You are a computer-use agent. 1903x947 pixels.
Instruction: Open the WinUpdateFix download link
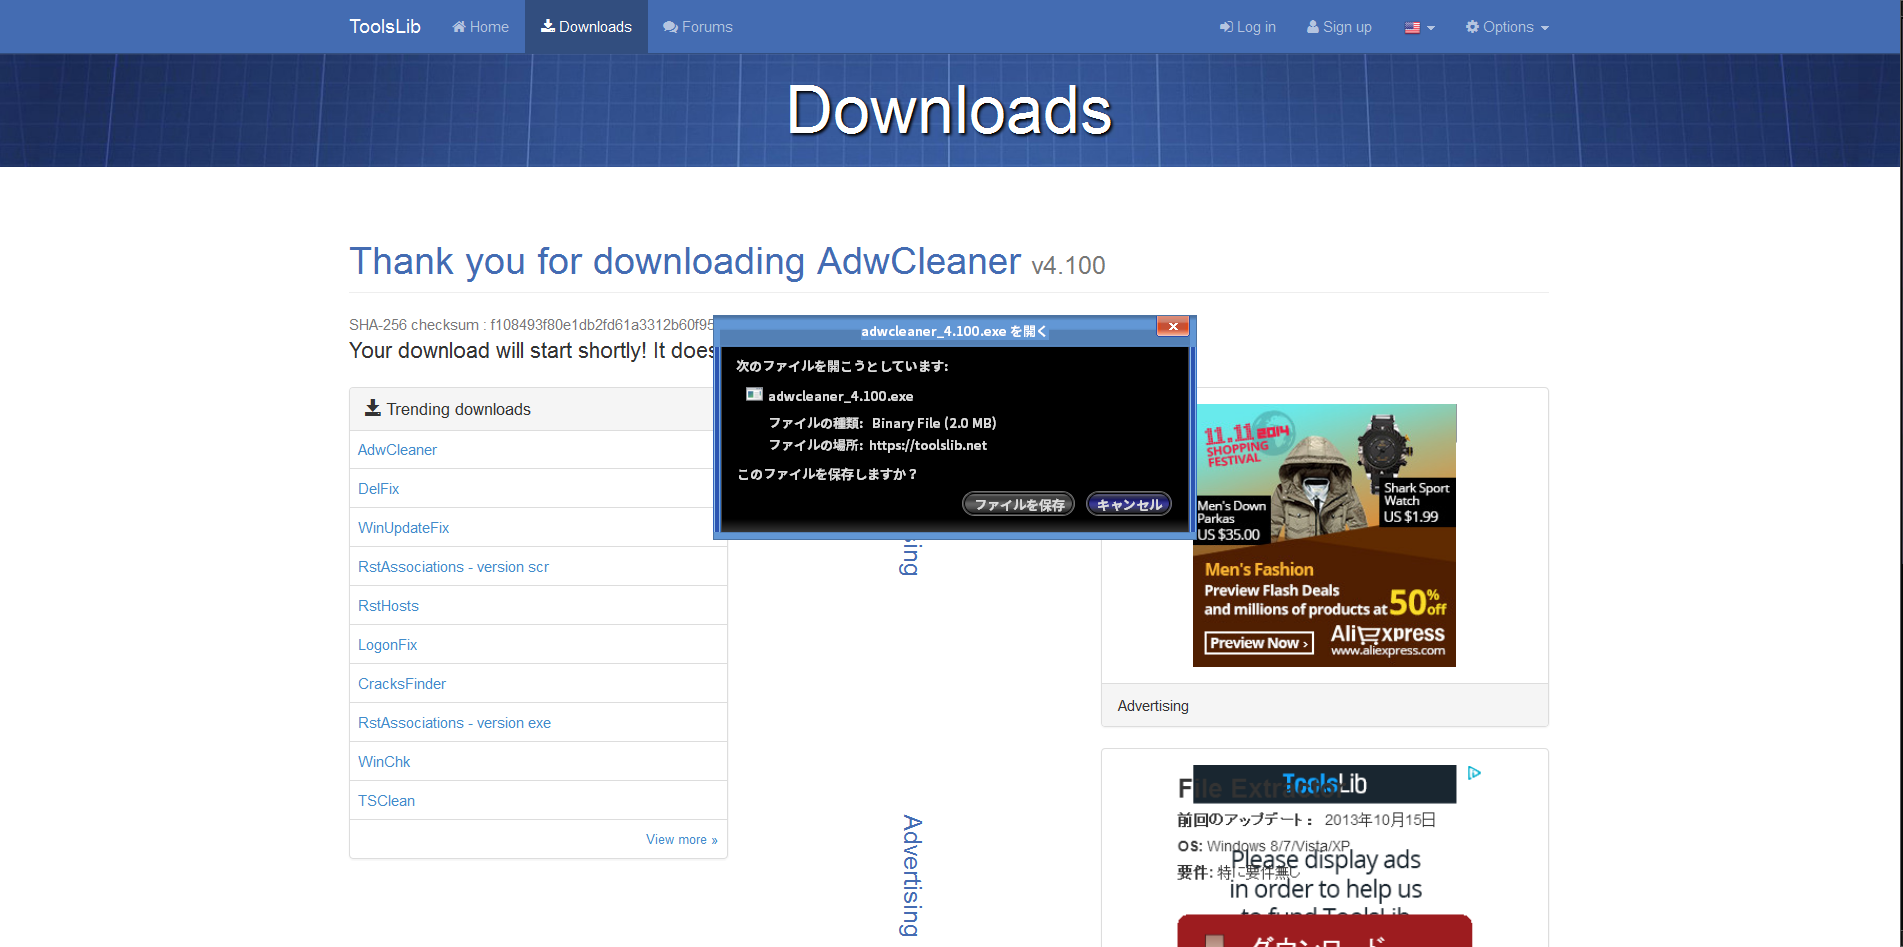pyautogui.click(x=404, y=528)
